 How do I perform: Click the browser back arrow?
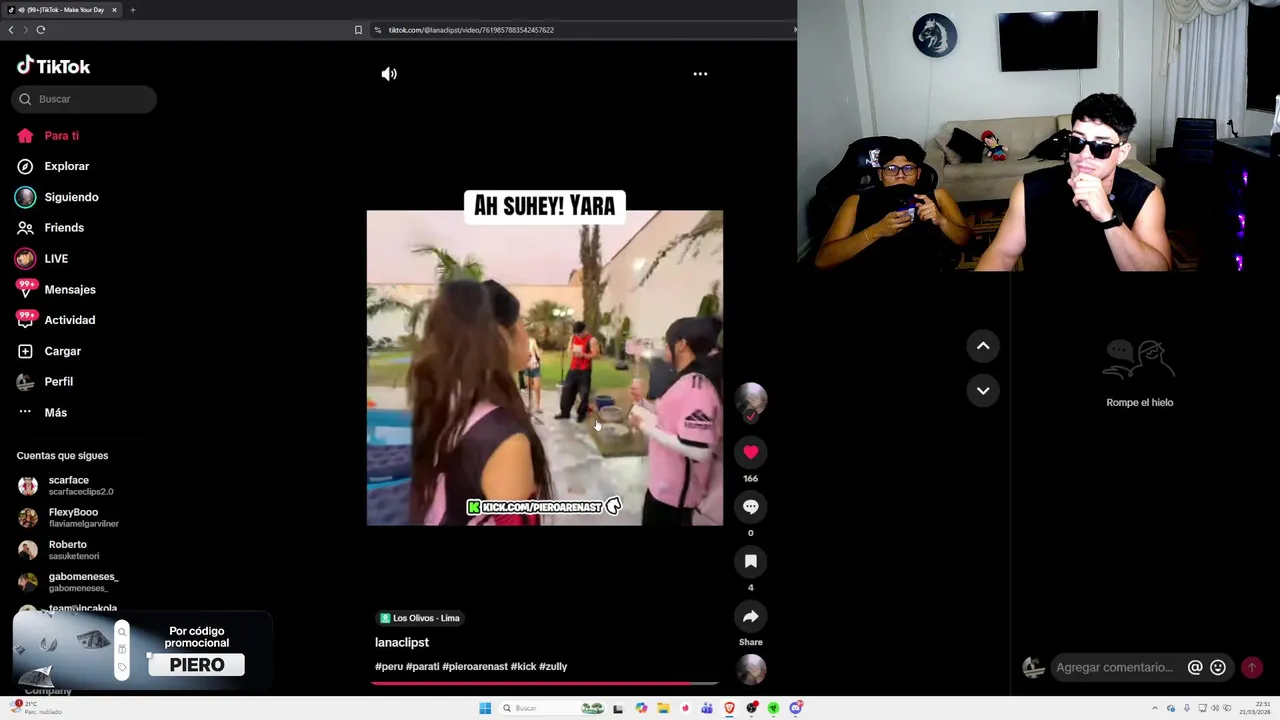11,30
